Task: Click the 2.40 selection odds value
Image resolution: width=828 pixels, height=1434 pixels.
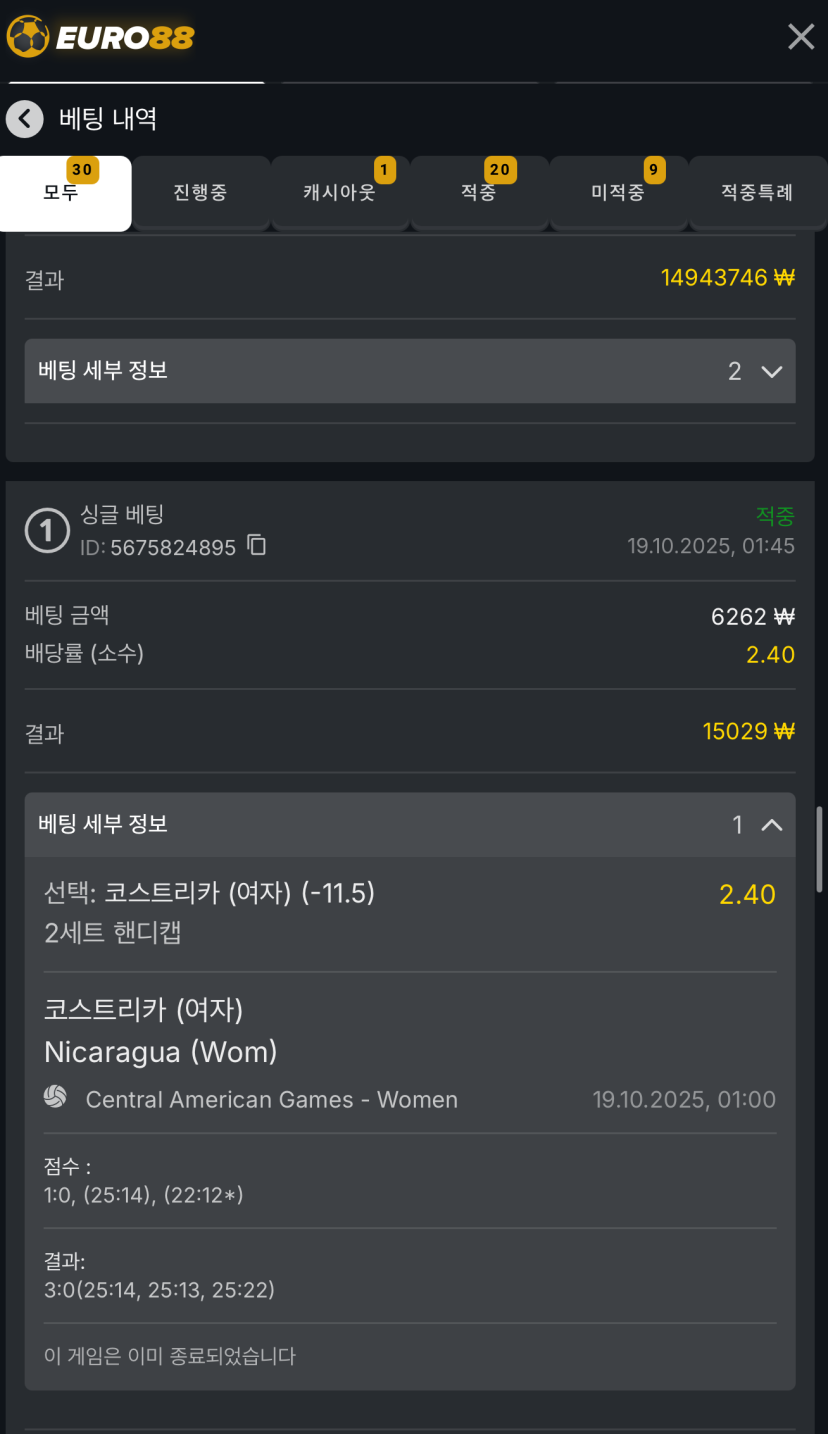Action: [747, 894]
